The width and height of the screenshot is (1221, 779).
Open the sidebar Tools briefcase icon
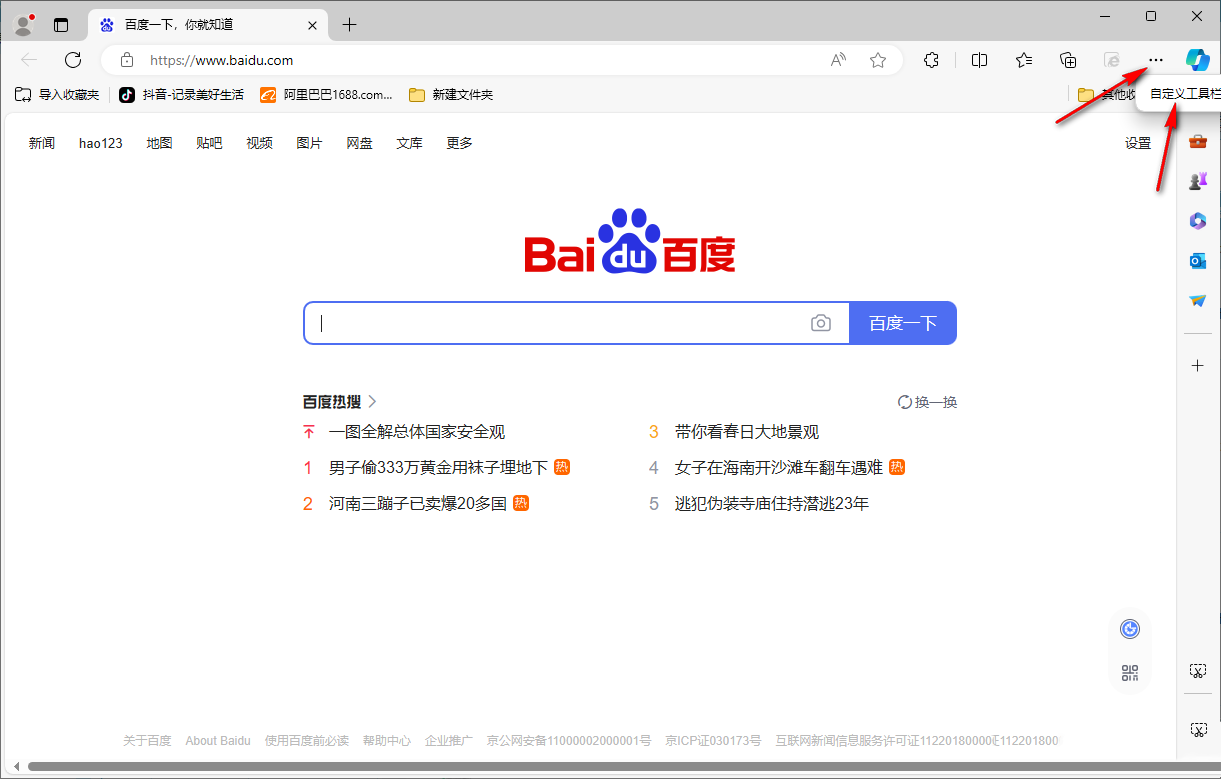[1198, 141]
